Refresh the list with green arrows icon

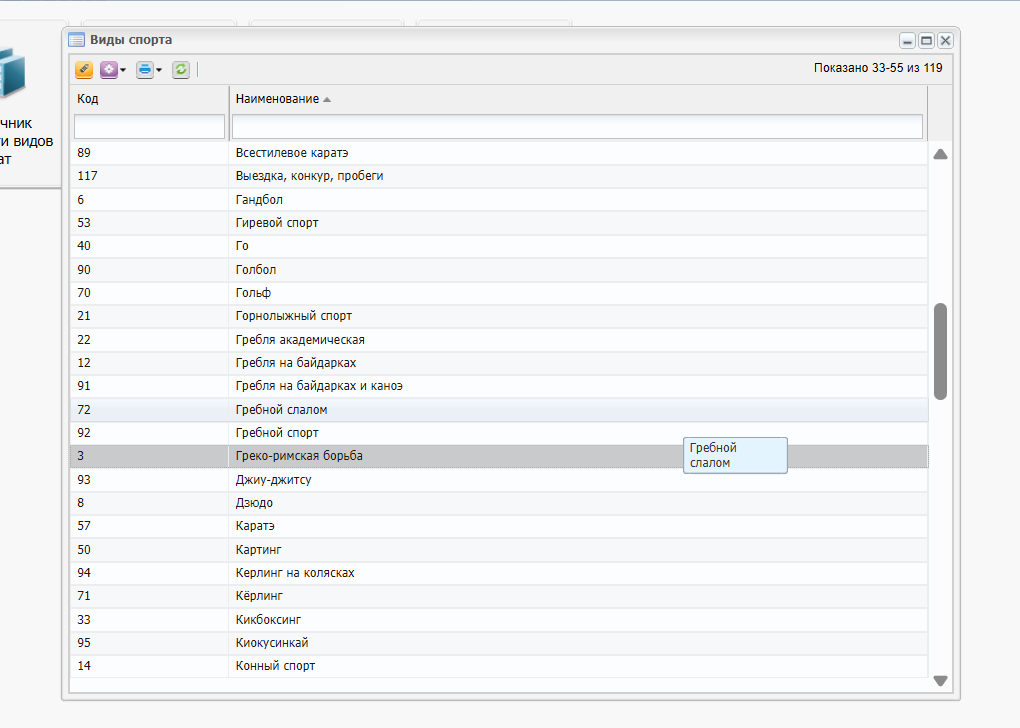click(x=181, y=69)
